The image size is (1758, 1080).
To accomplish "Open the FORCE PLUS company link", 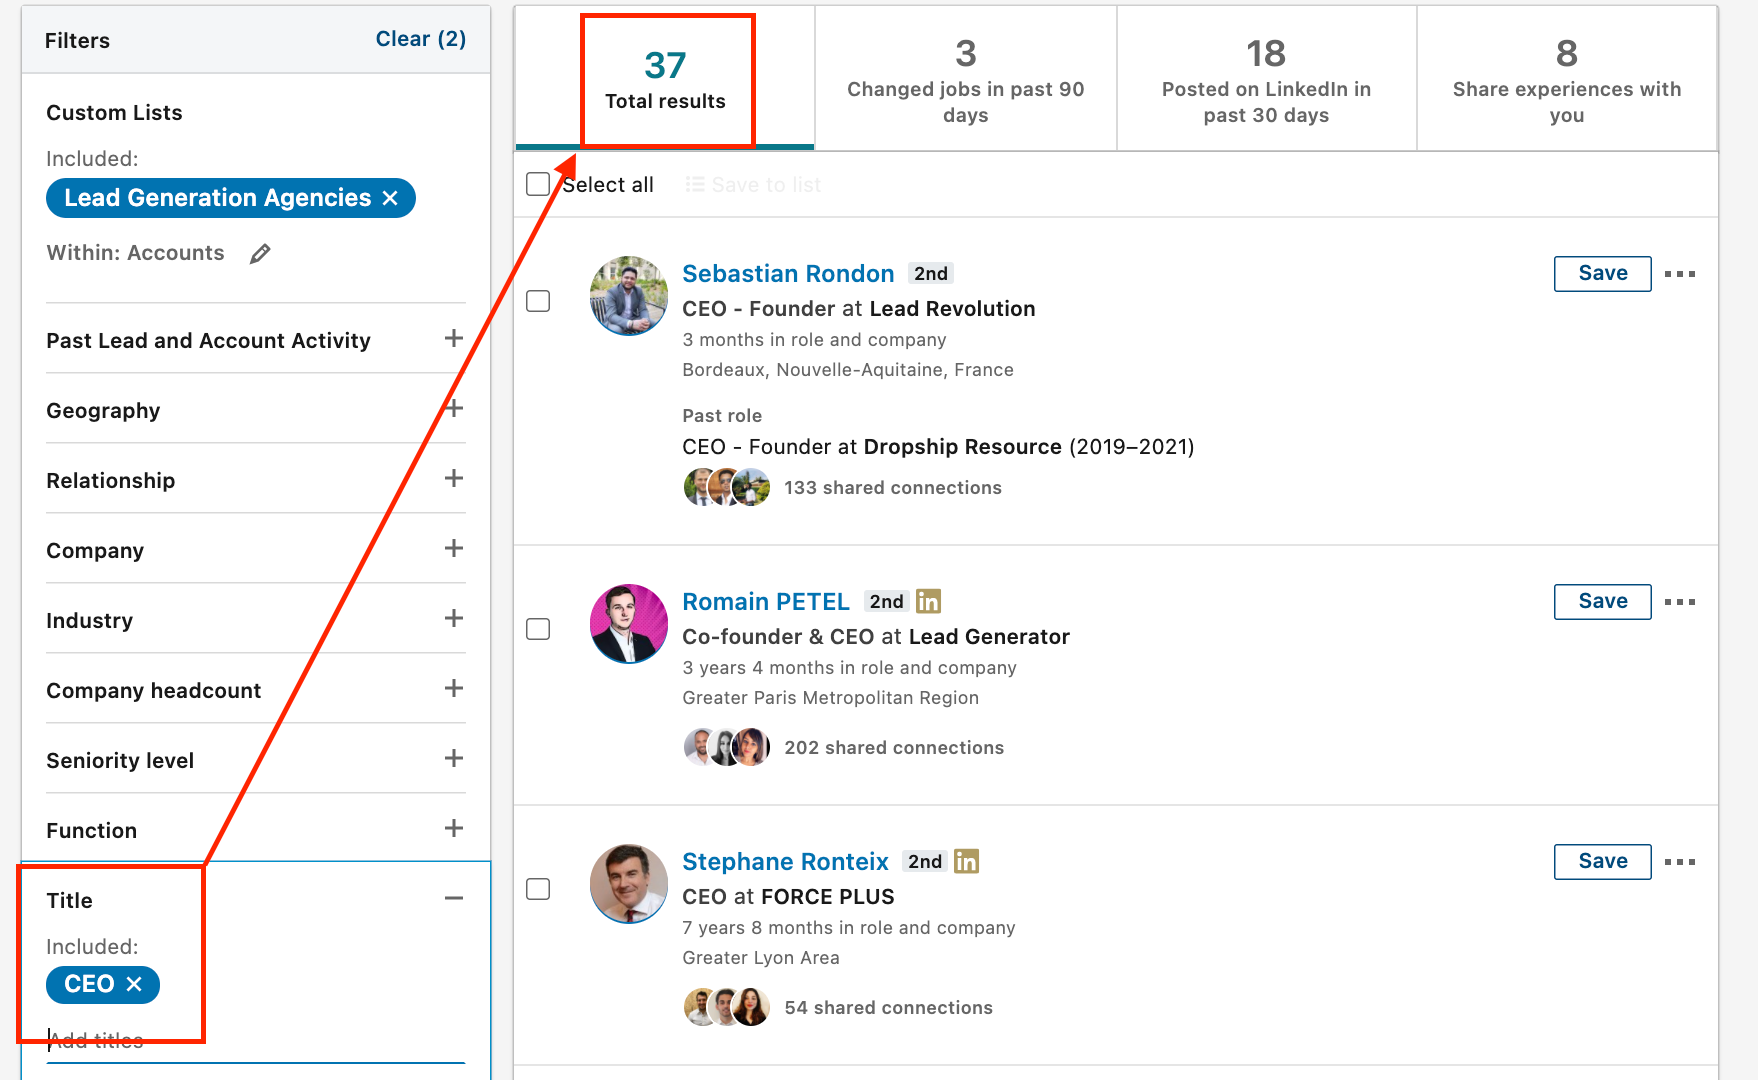I will (828, 897).
